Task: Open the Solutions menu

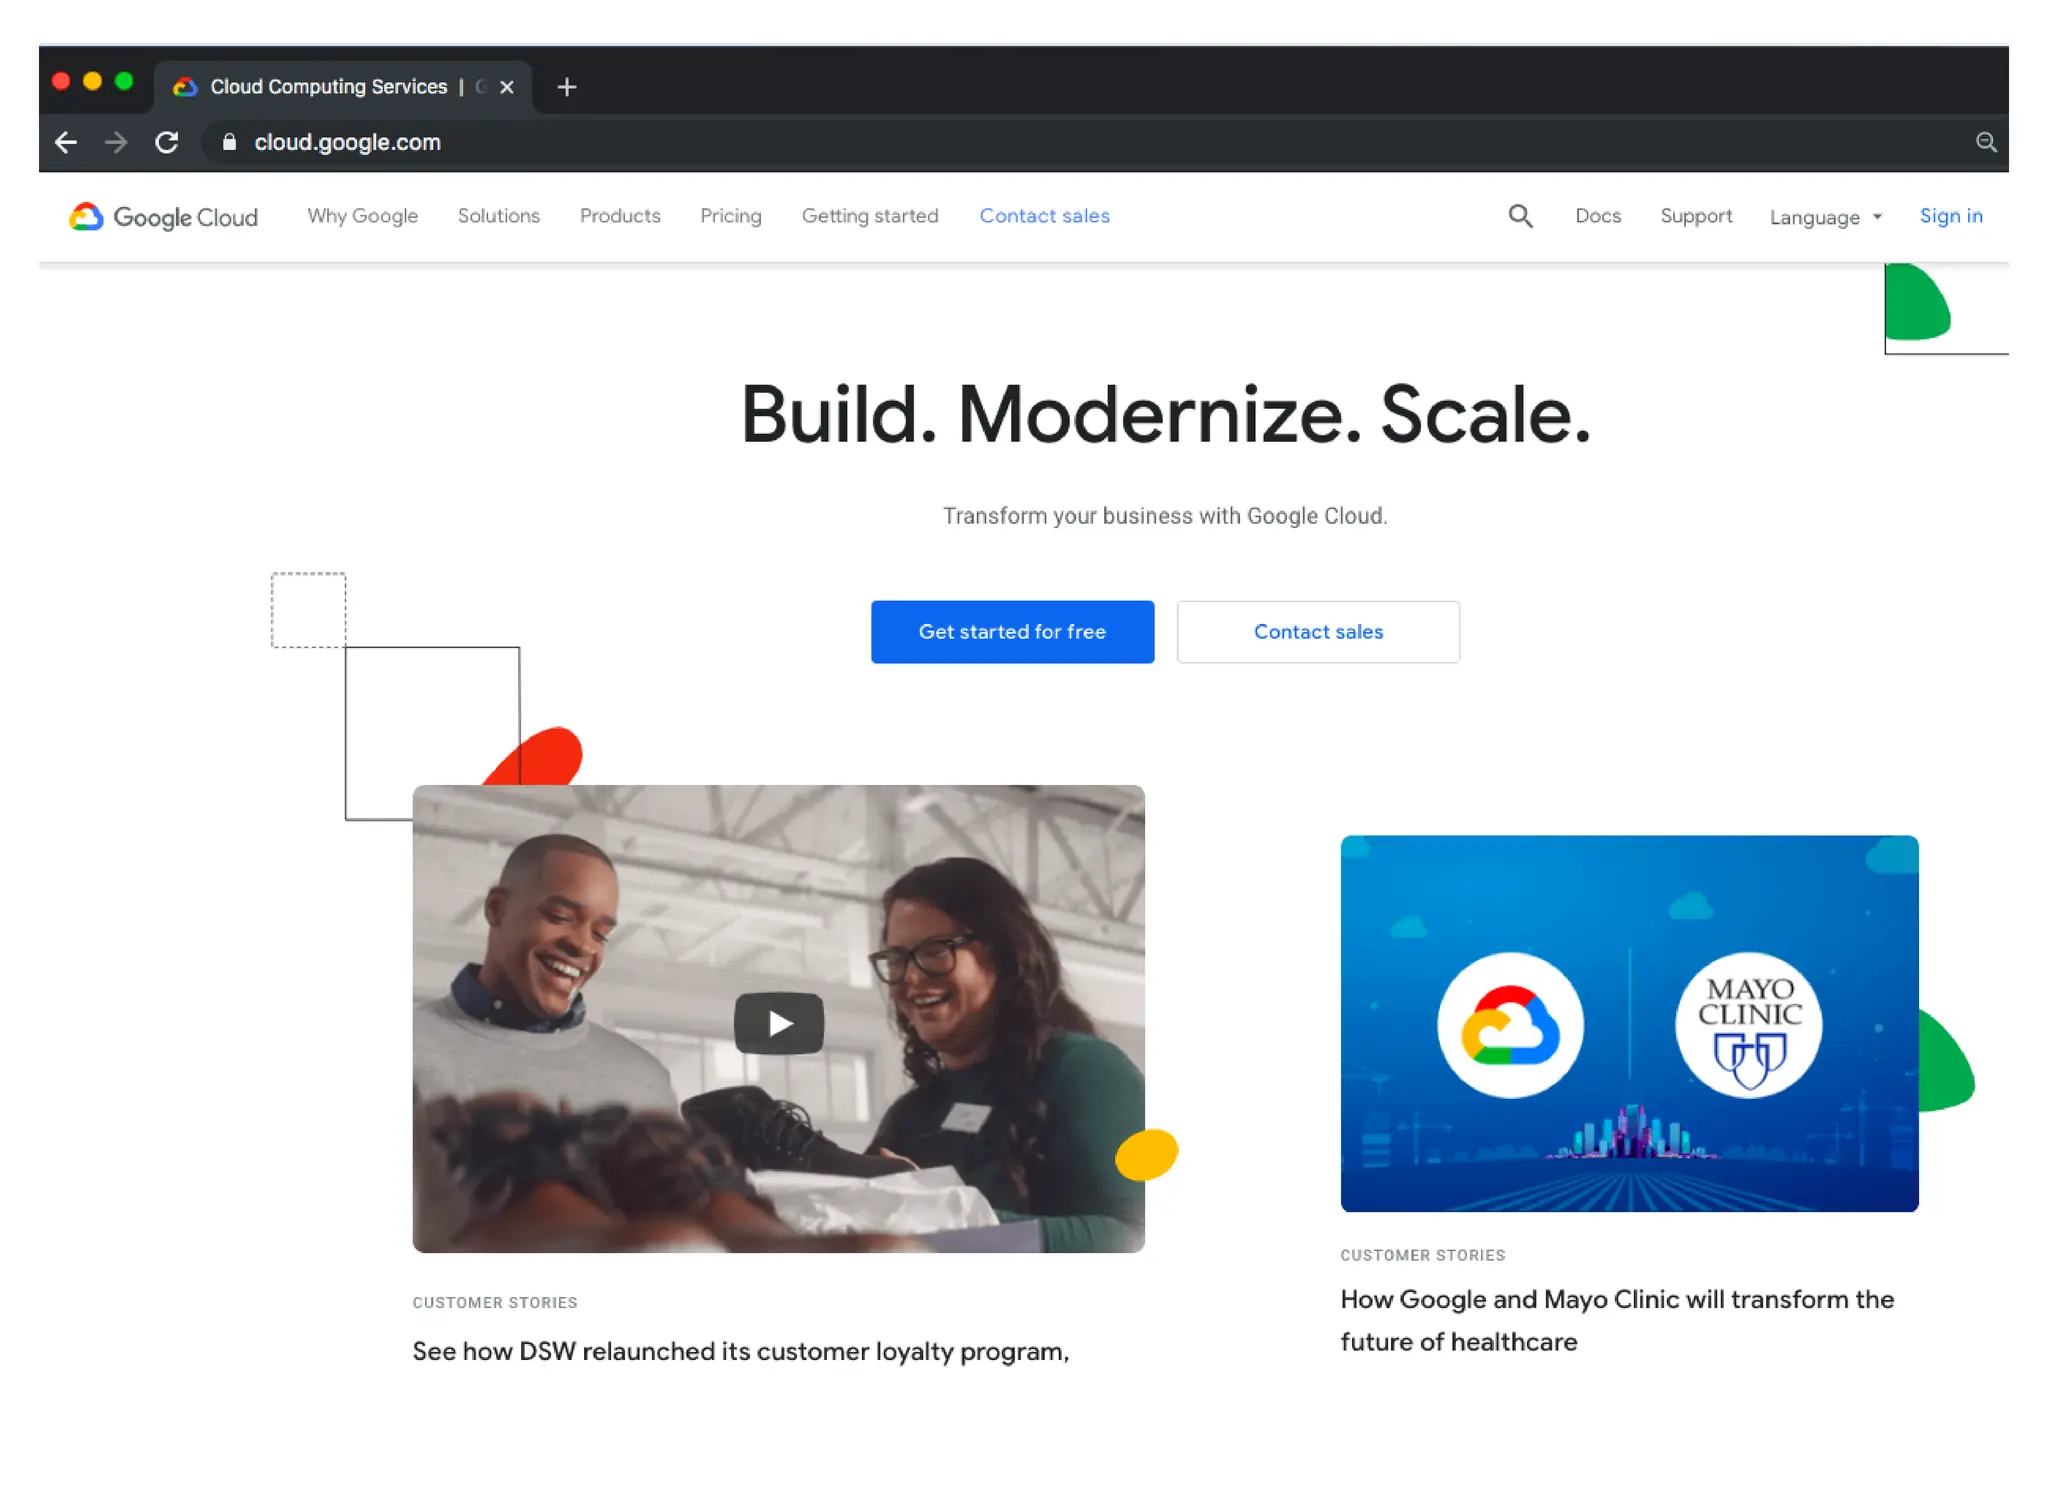Action: [x=498, y=216]
